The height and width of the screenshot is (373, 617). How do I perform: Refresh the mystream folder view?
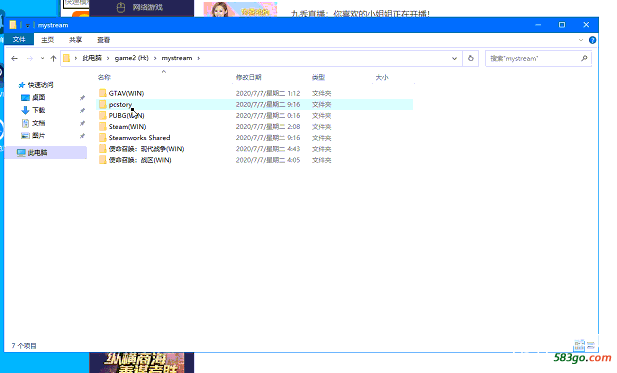point(471,59)
